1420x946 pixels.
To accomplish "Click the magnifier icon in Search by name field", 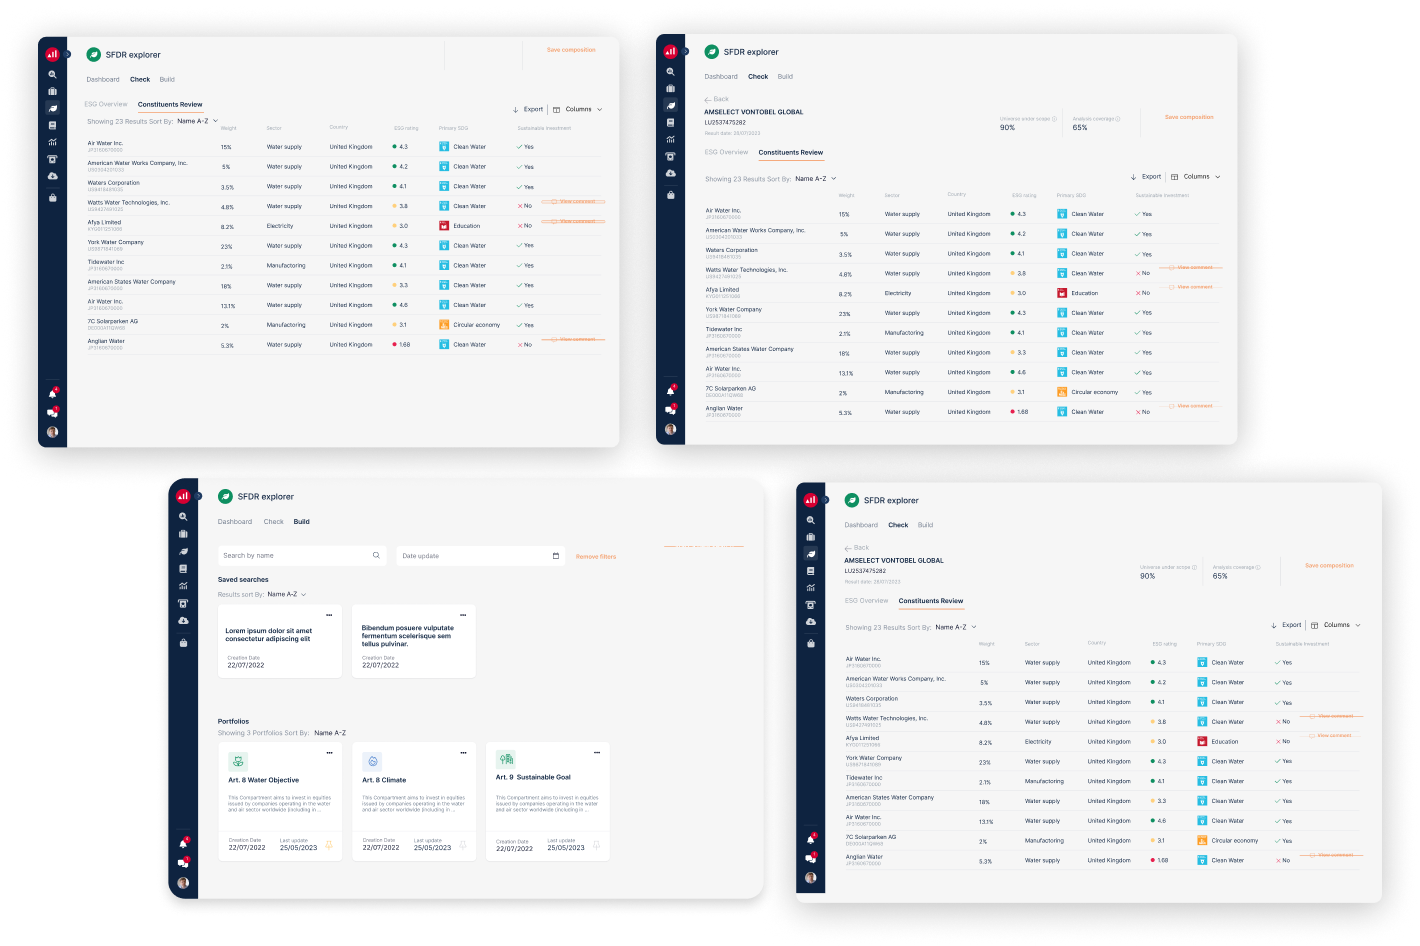I will [x=376, y=555].
